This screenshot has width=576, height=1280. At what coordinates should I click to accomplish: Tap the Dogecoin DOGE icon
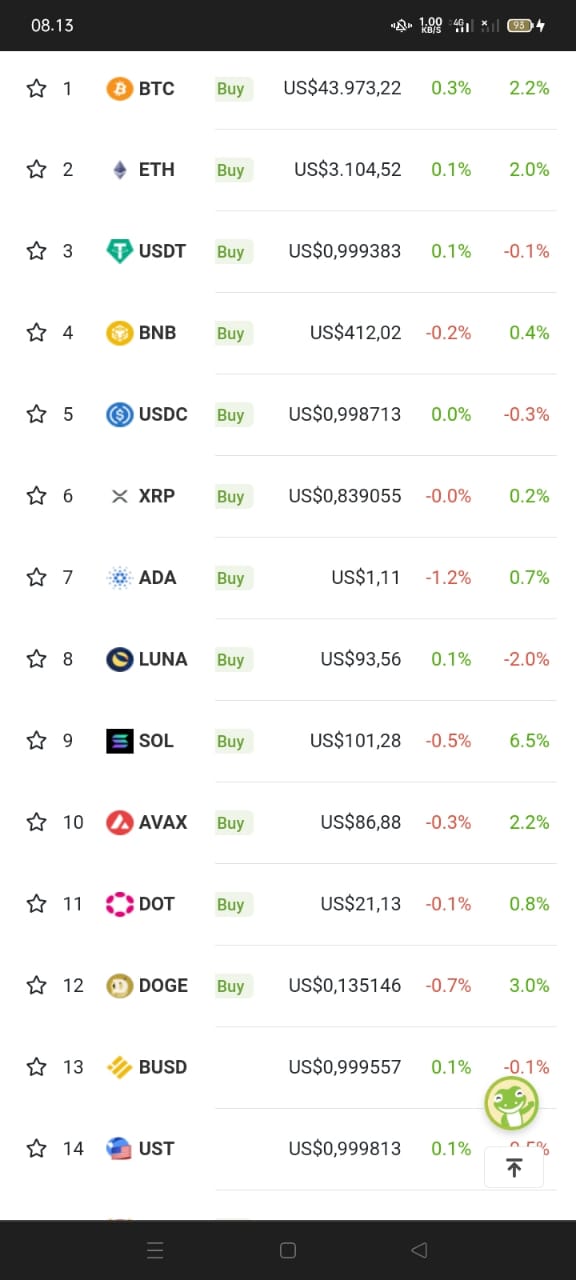(x=119, y=985)
